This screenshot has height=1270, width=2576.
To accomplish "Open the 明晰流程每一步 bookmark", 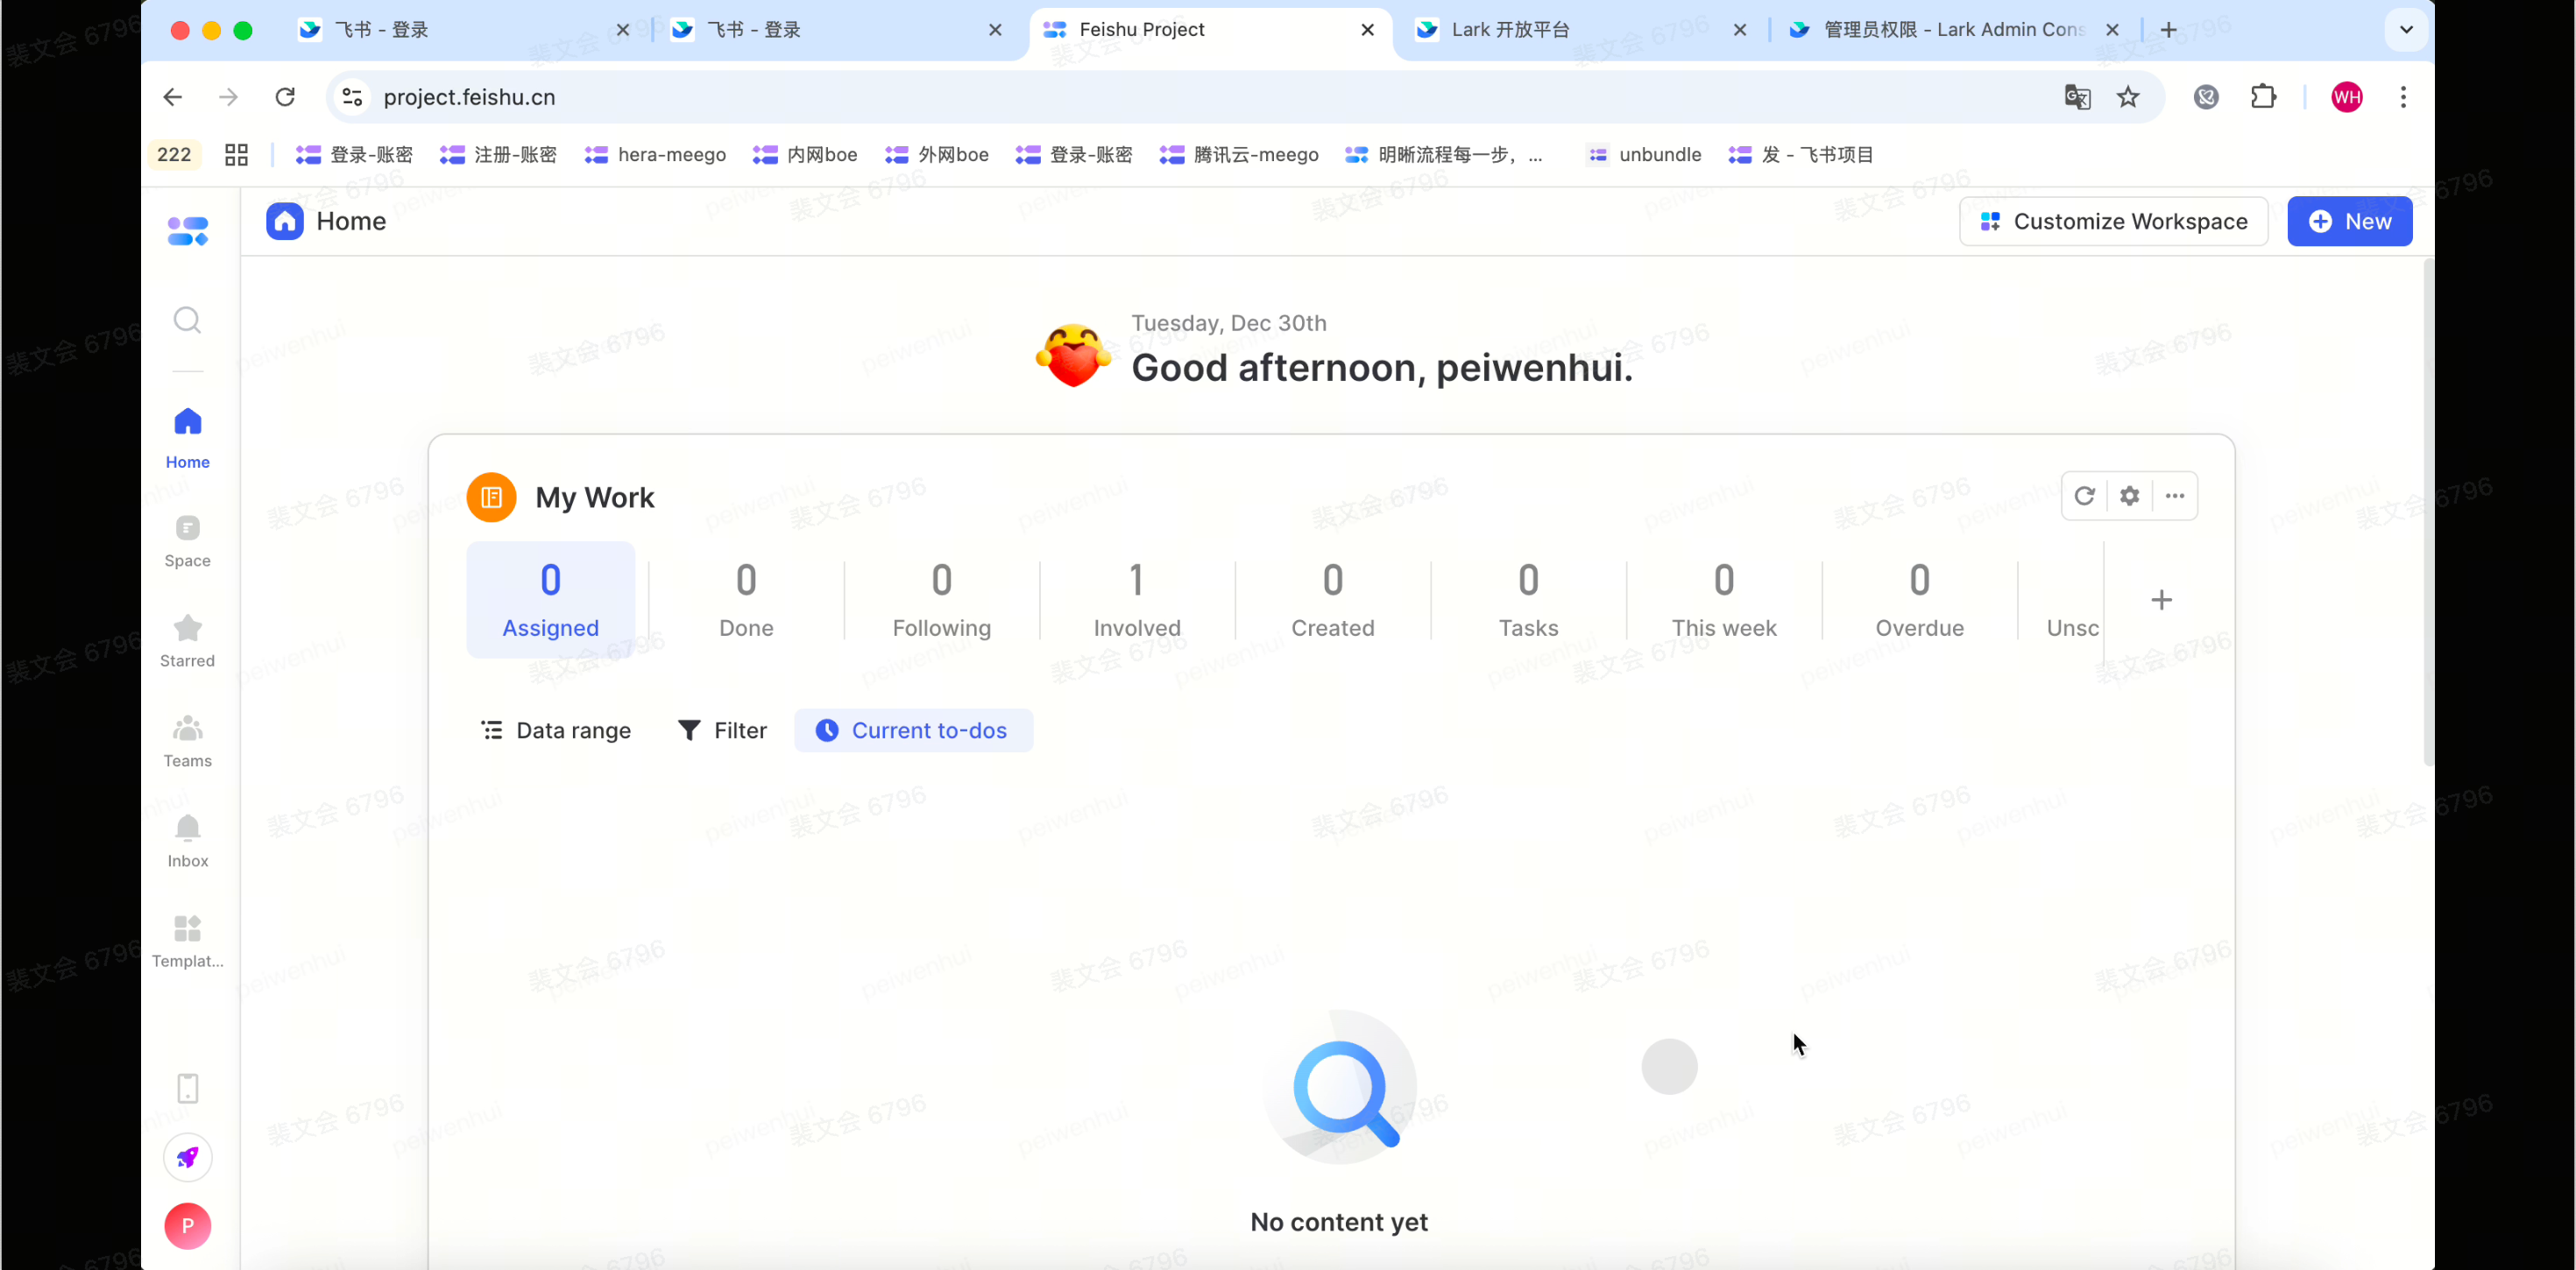I will click(1444, 155).
